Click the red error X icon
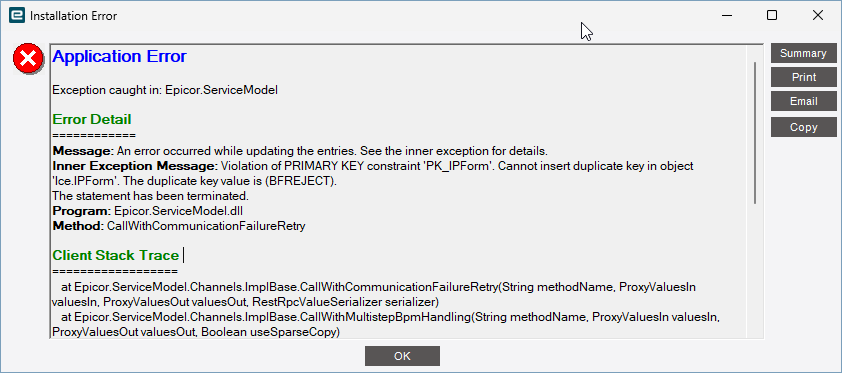This screenshot has height=373, width=842. click(28, 59)
